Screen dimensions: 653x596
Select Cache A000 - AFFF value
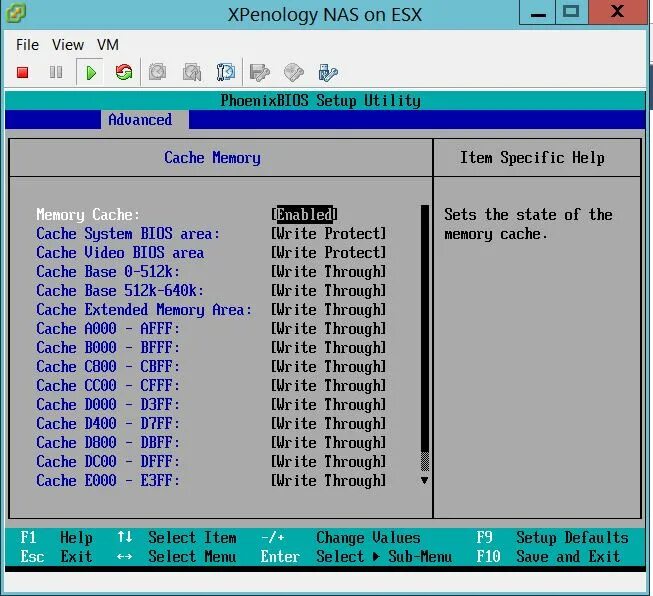tap(329, 329)
